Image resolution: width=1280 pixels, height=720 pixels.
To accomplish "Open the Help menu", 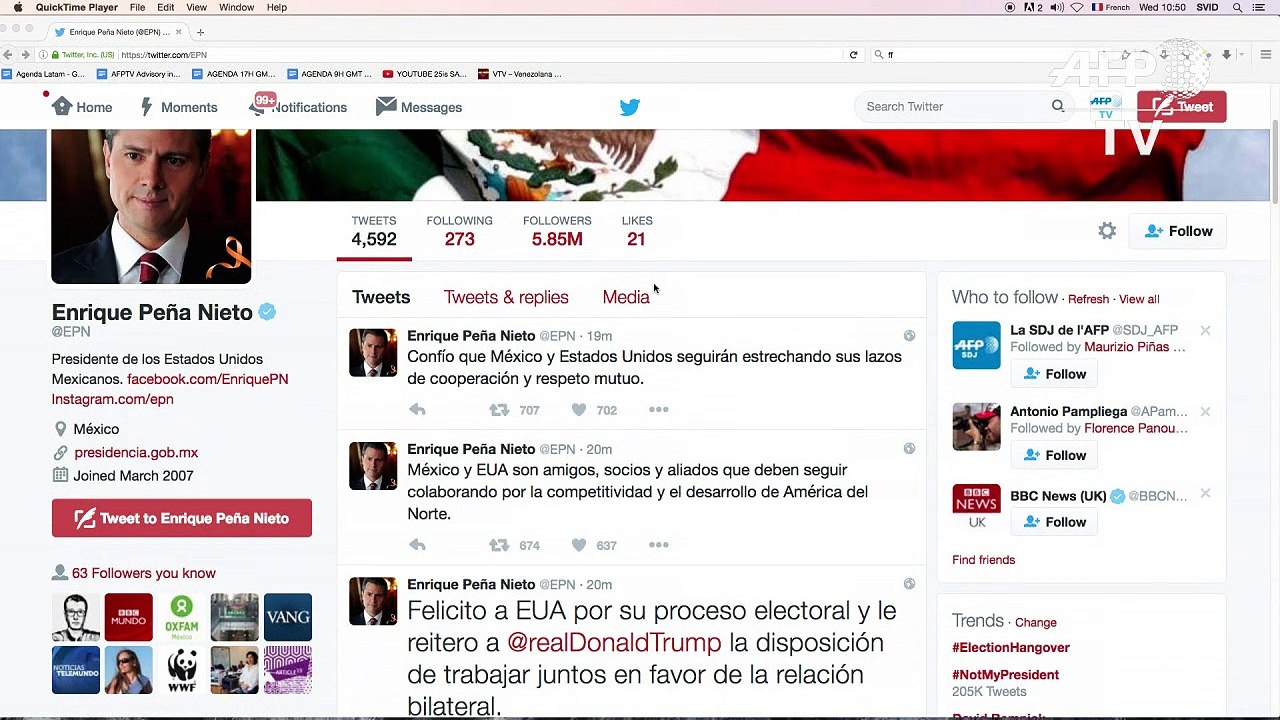I will point(277,7).
